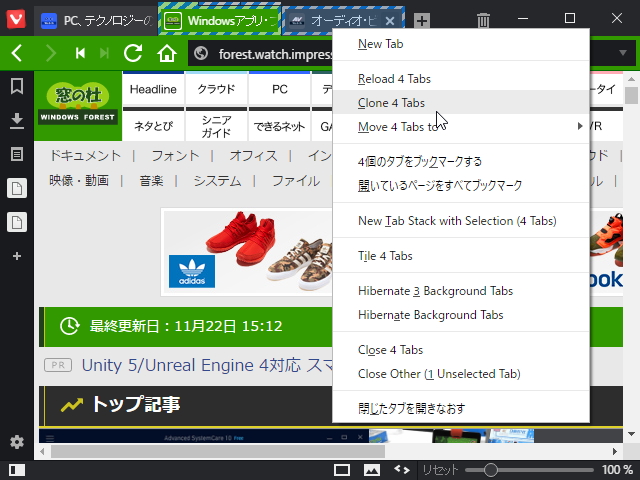Reload the current page
This screenshot has width=640, height=480.
coord(133,53)
